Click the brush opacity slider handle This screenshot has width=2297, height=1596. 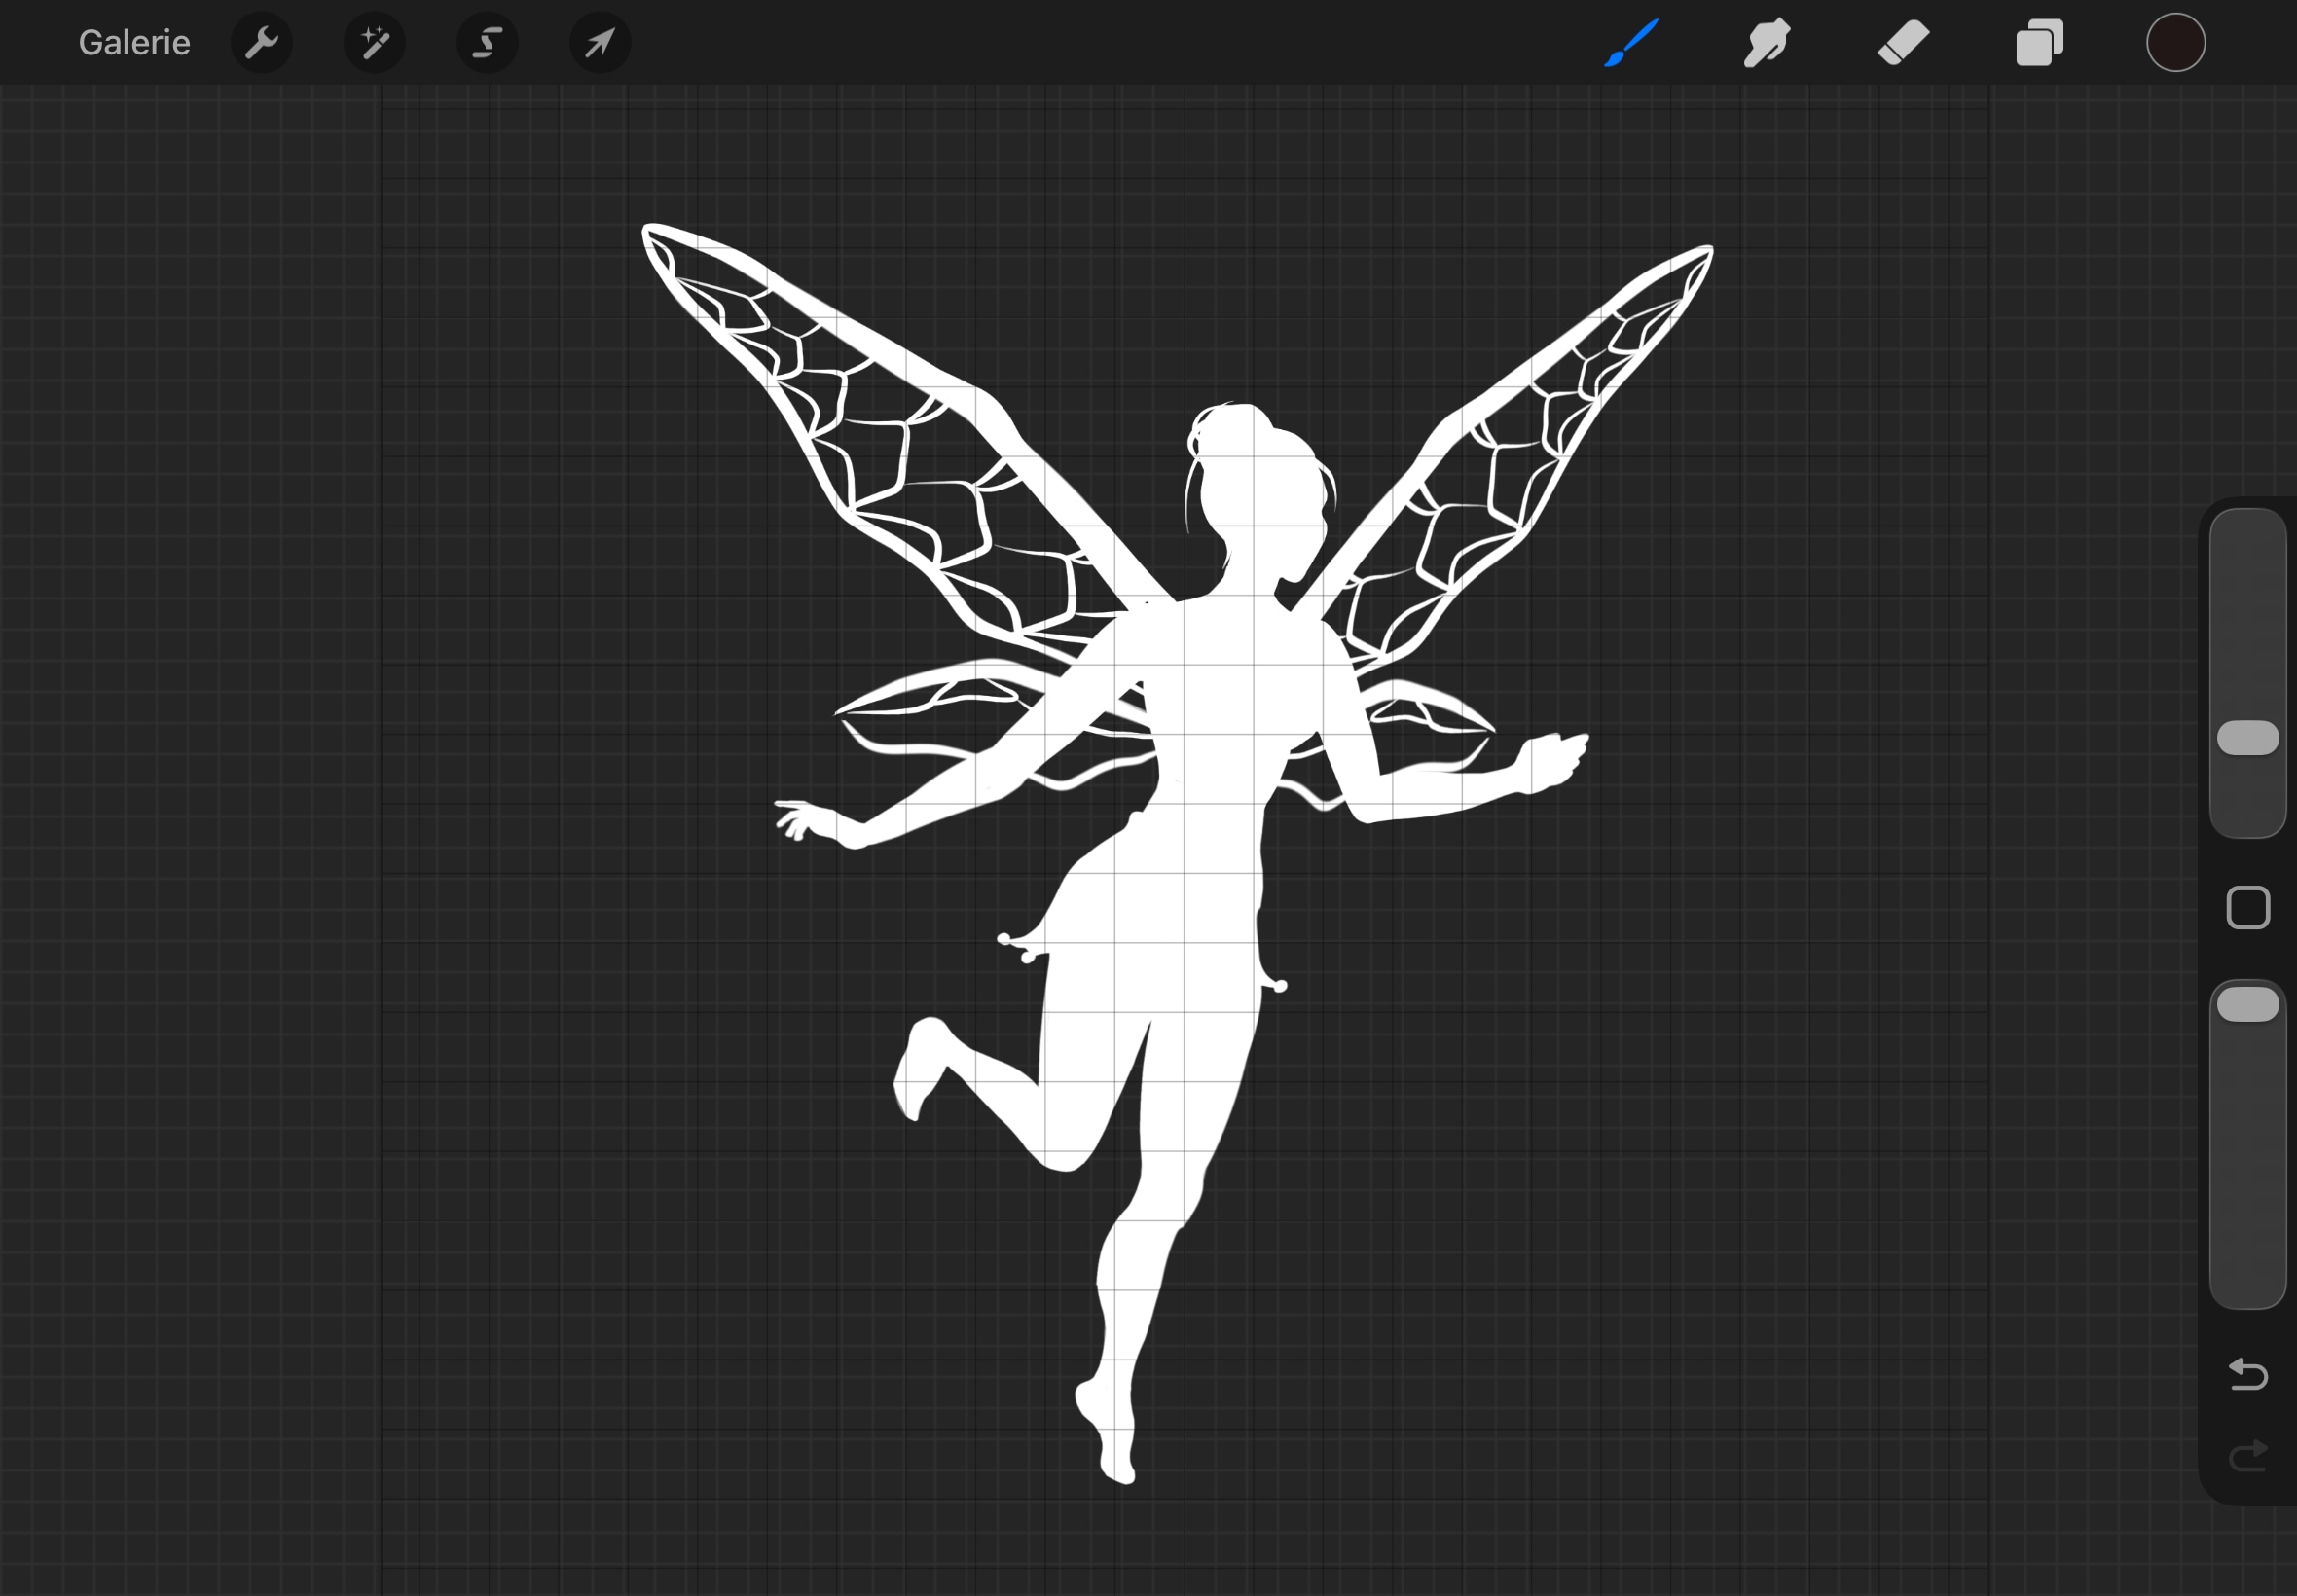pos(2248,1004)
